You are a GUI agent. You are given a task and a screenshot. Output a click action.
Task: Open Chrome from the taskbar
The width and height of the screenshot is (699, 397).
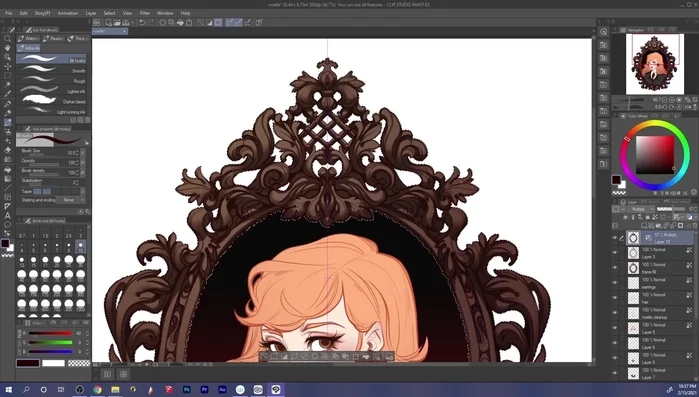point(97,389)
